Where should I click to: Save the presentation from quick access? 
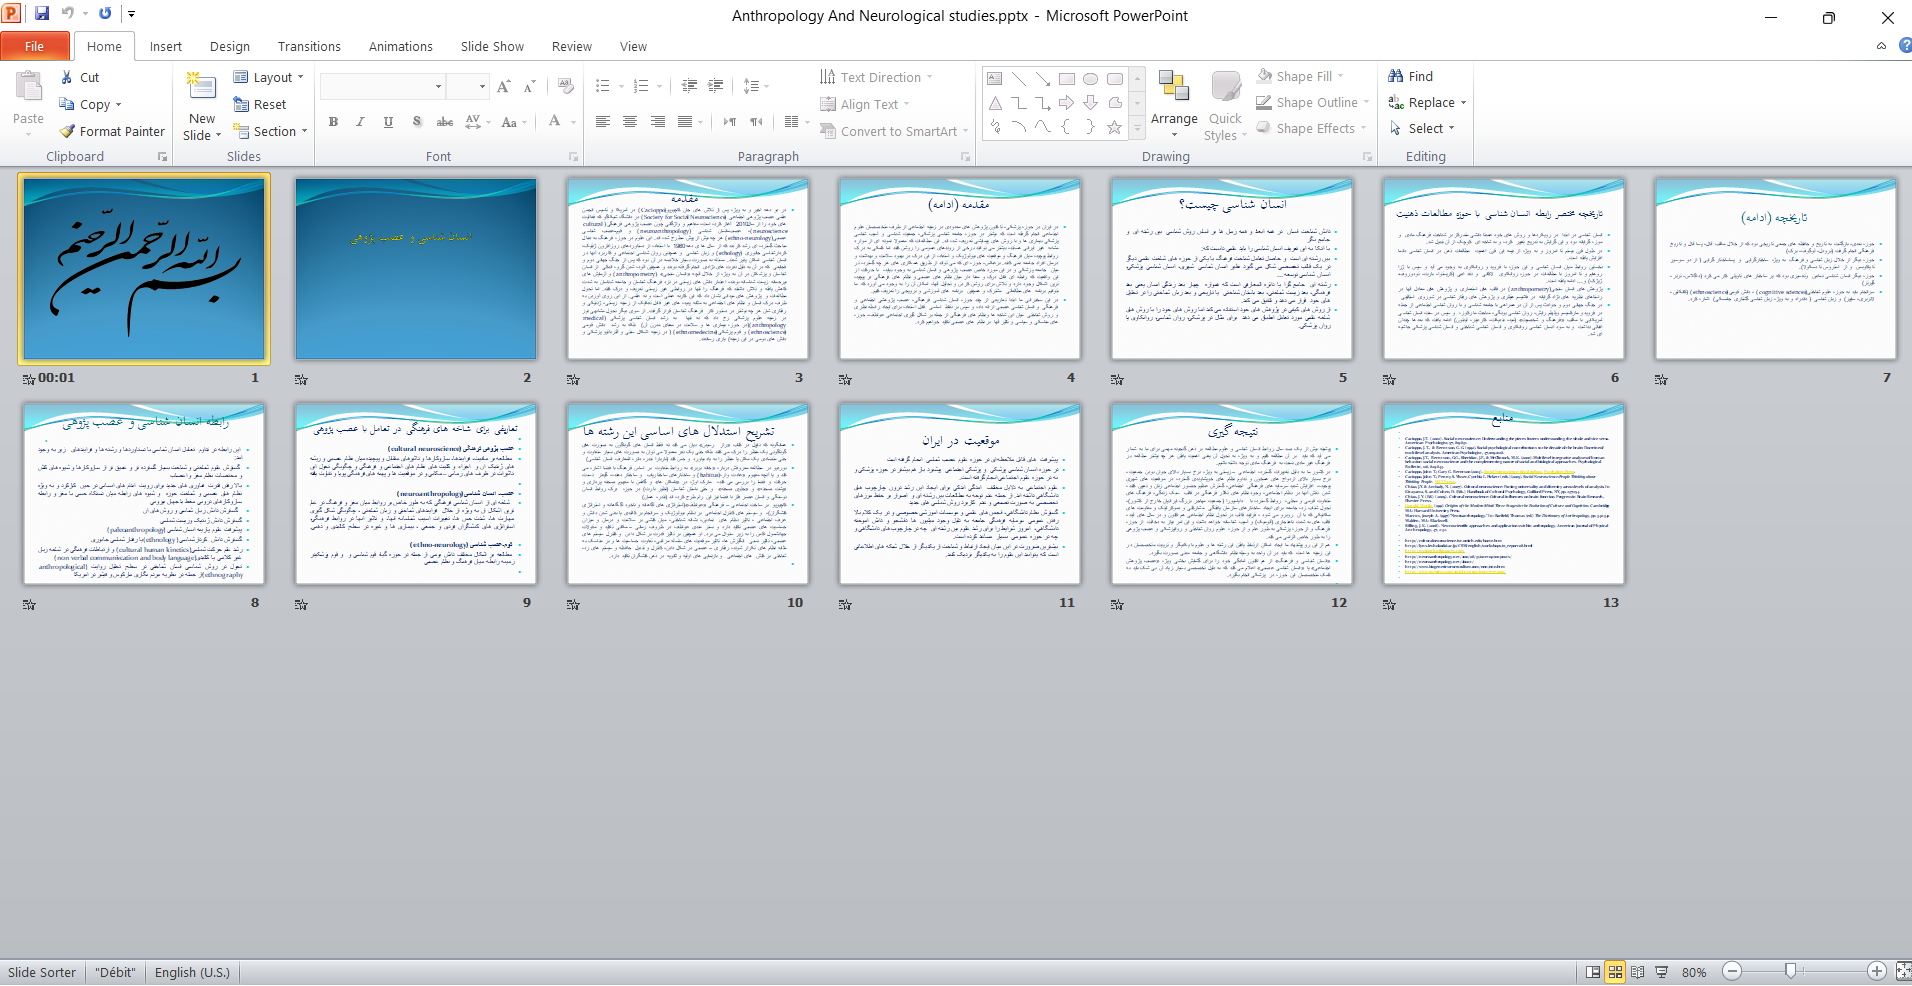[42, 14]
